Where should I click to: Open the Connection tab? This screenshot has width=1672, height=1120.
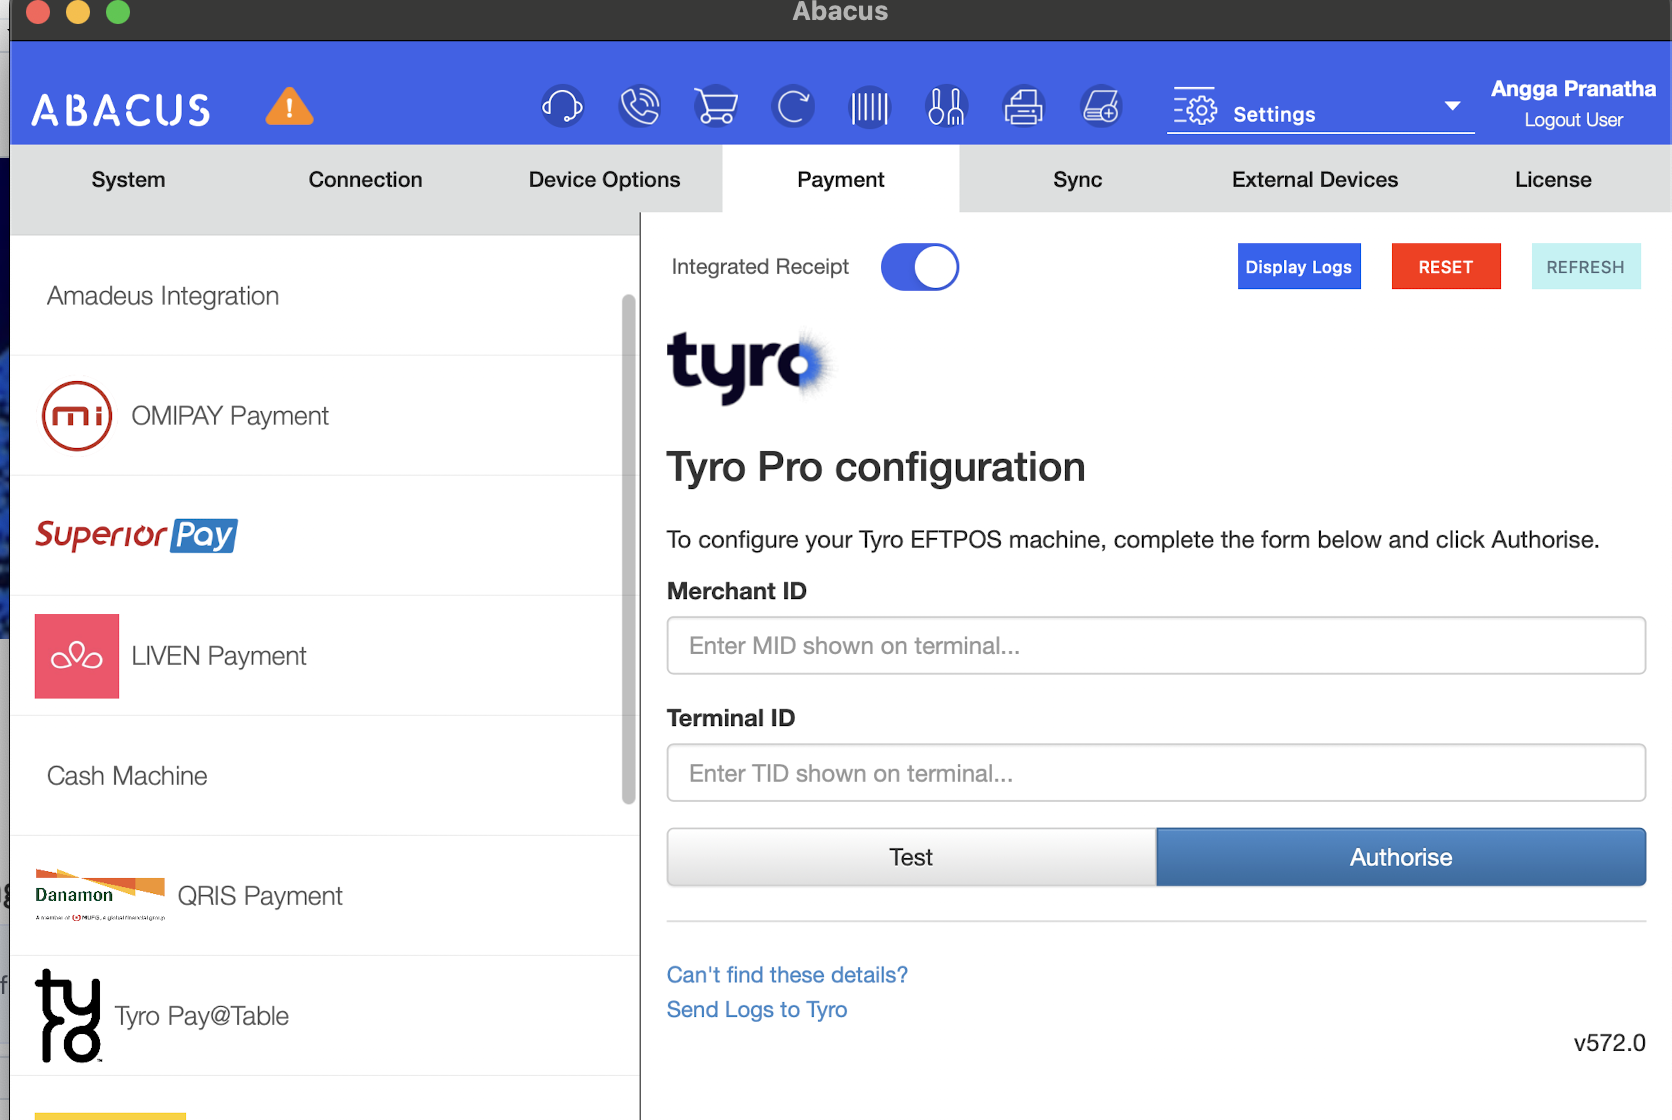click(365, 179)
